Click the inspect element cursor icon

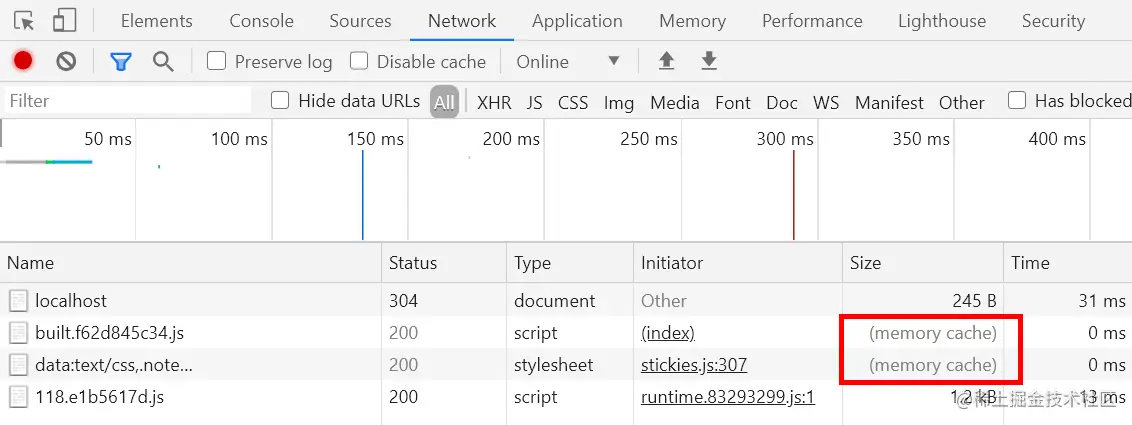24,21
